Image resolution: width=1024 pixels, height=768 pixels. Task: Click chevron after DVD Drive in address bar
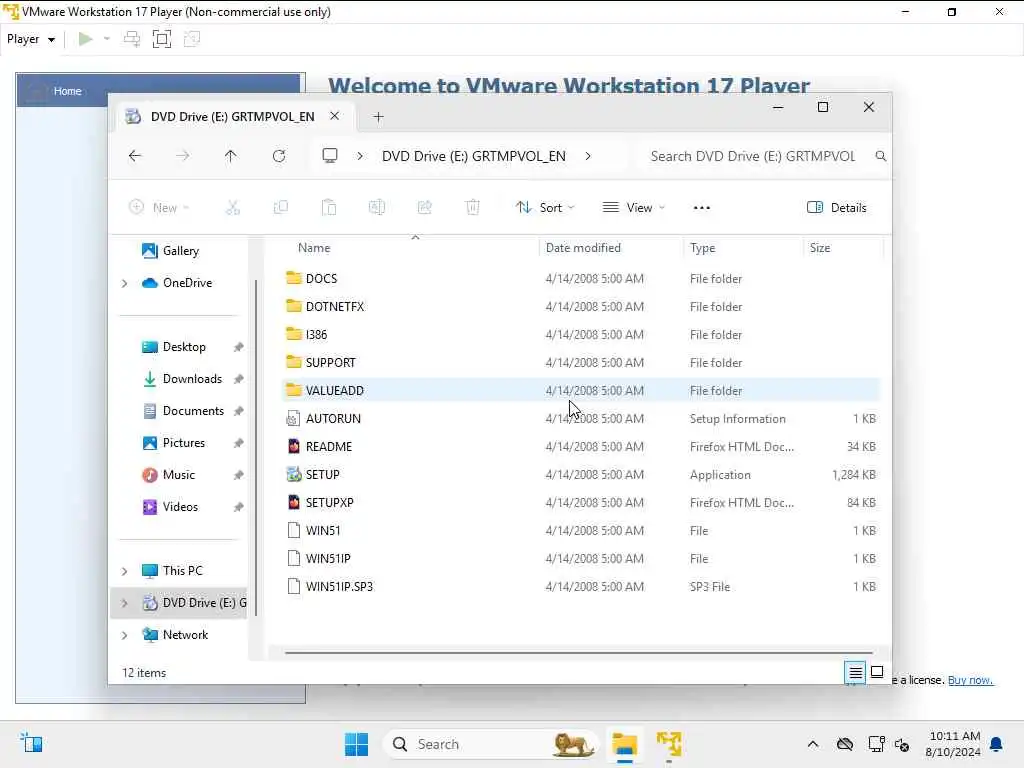point(588,156)
